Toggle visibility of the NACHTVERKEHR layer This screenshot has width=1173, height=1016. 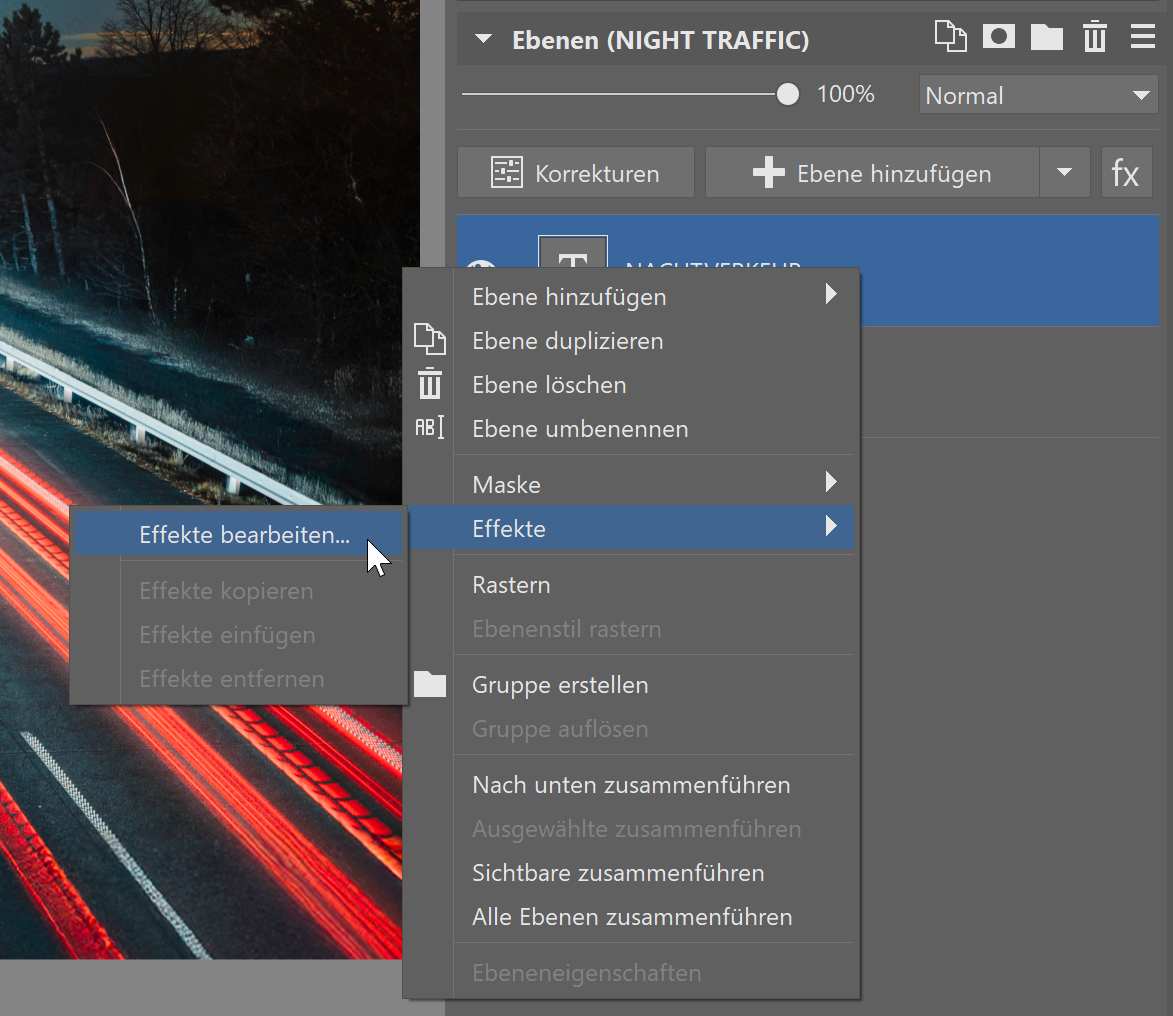point(482,269)
